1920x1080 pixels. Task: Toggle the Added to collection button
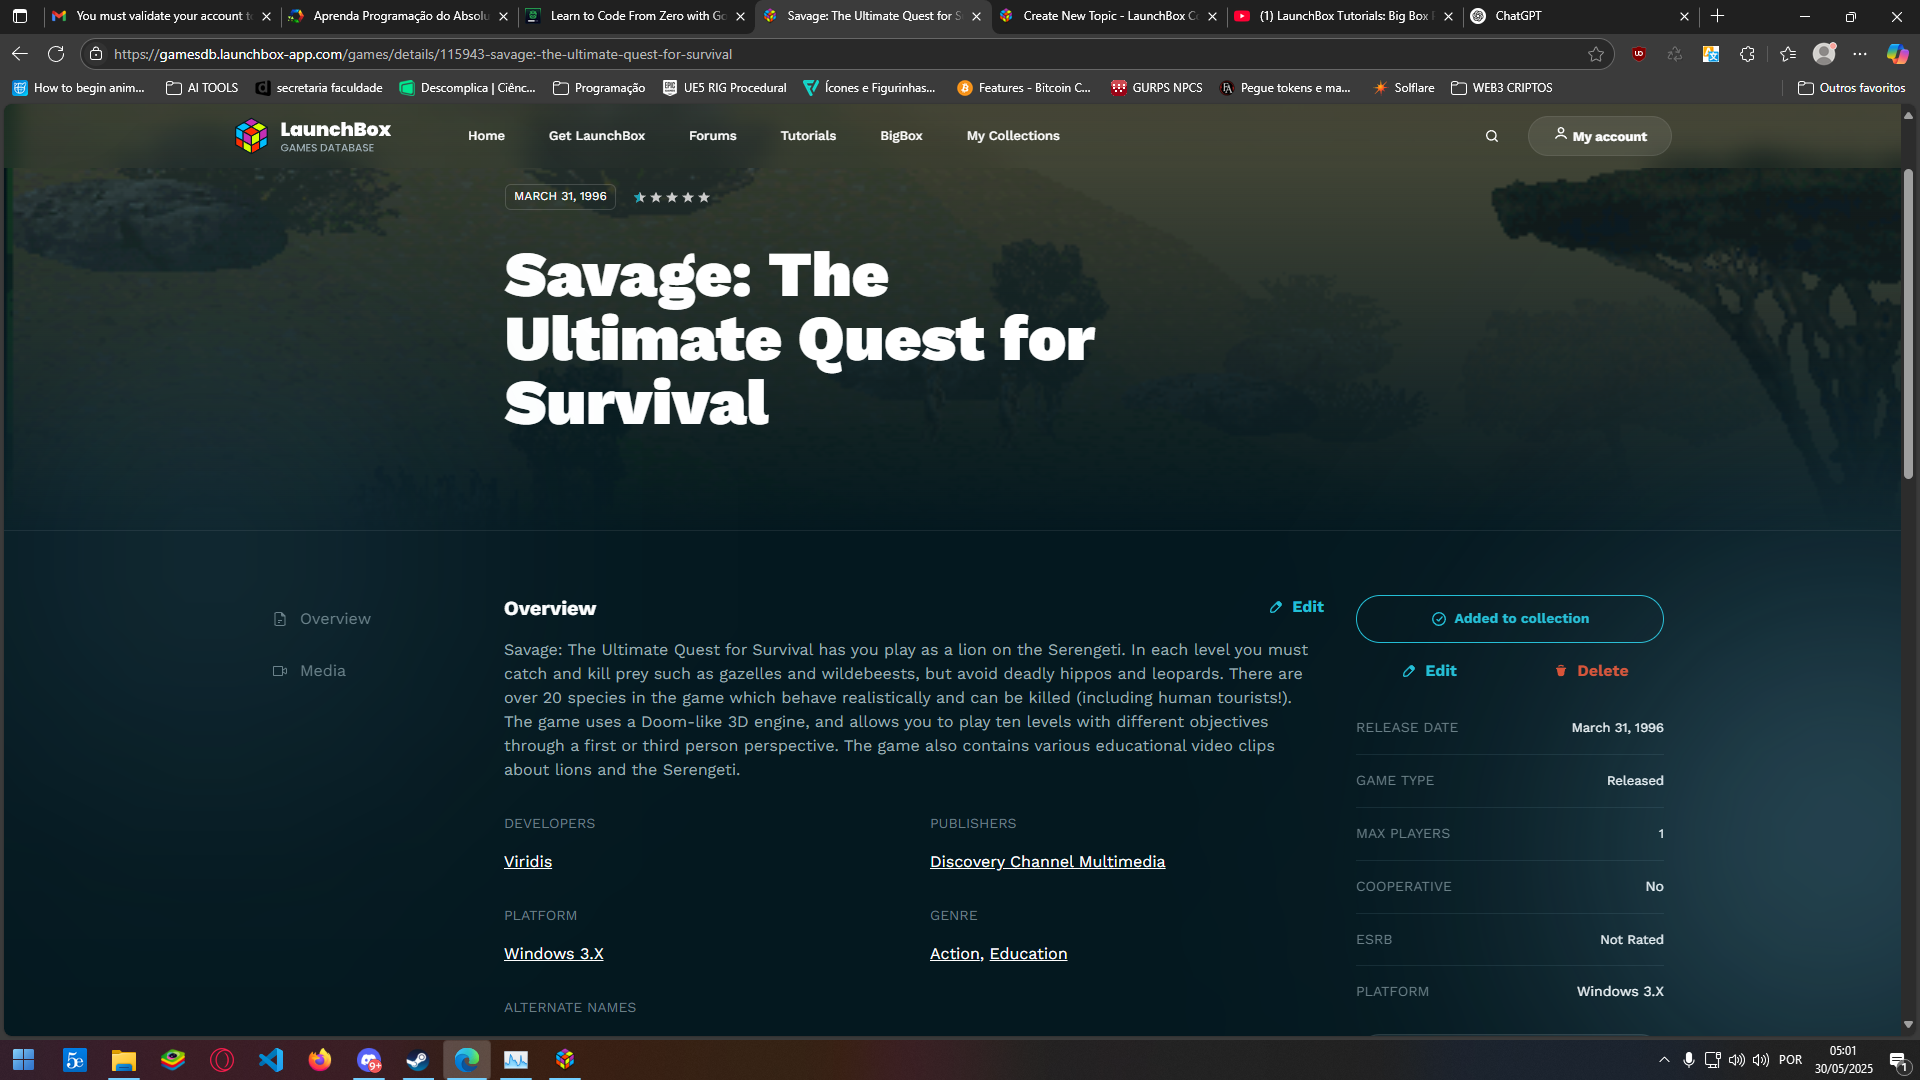pos(1510,619)
